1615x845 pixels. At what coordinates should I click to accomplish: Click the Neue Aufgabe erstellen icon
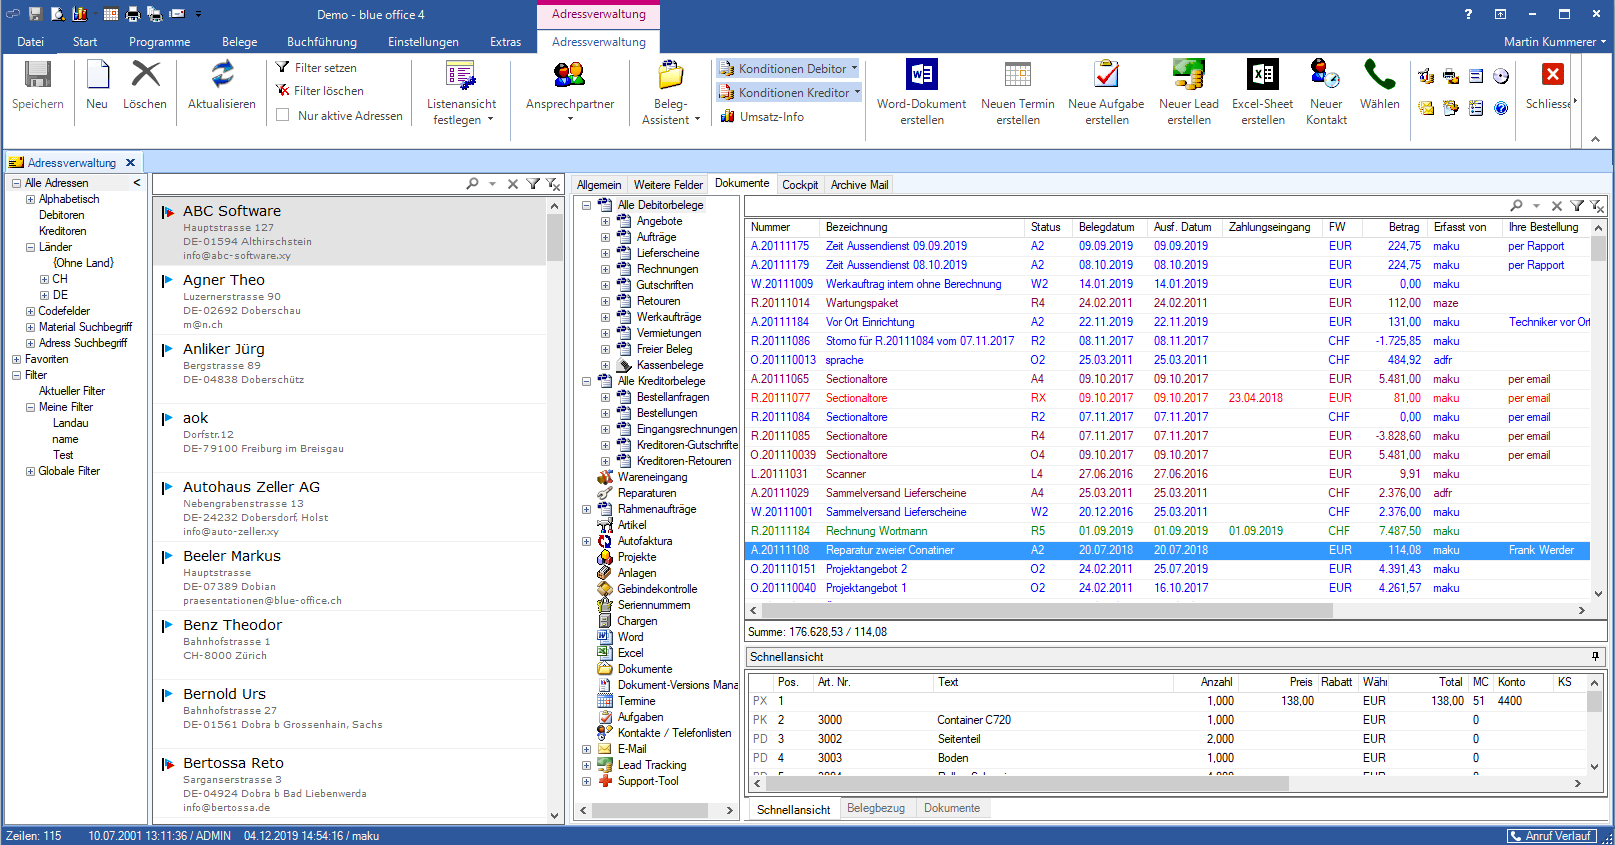[1106, 76]
